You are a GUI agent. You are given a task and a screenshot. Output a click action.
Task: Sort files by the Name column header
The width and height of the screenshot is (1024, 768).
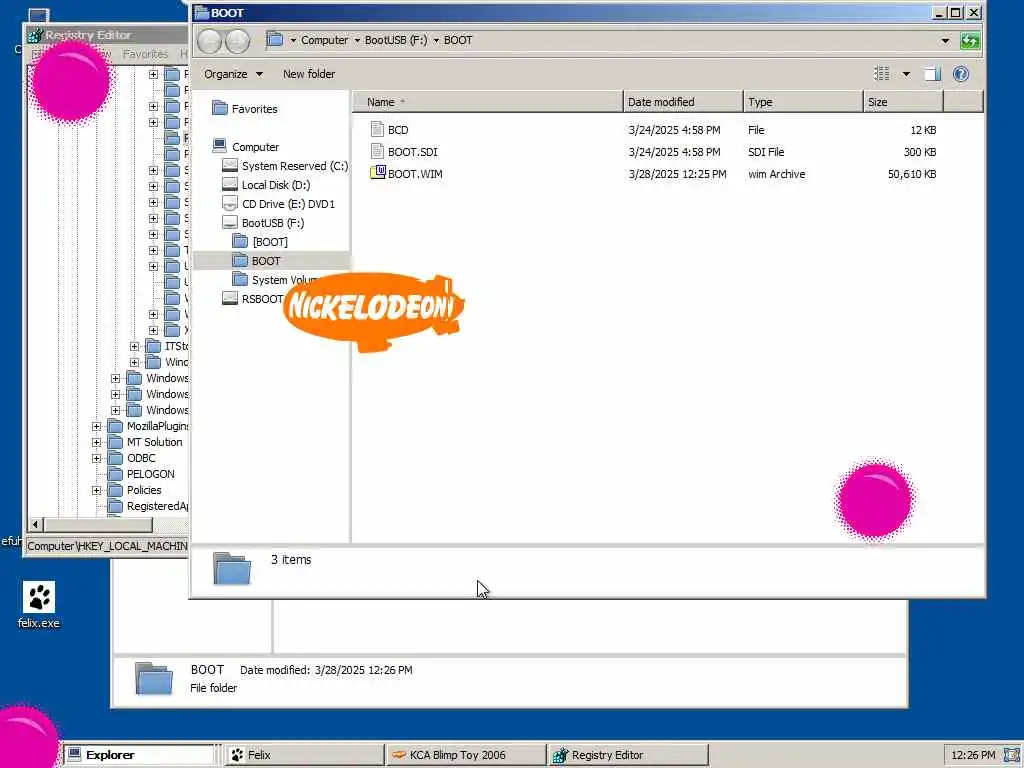click(x=488, y=102)
